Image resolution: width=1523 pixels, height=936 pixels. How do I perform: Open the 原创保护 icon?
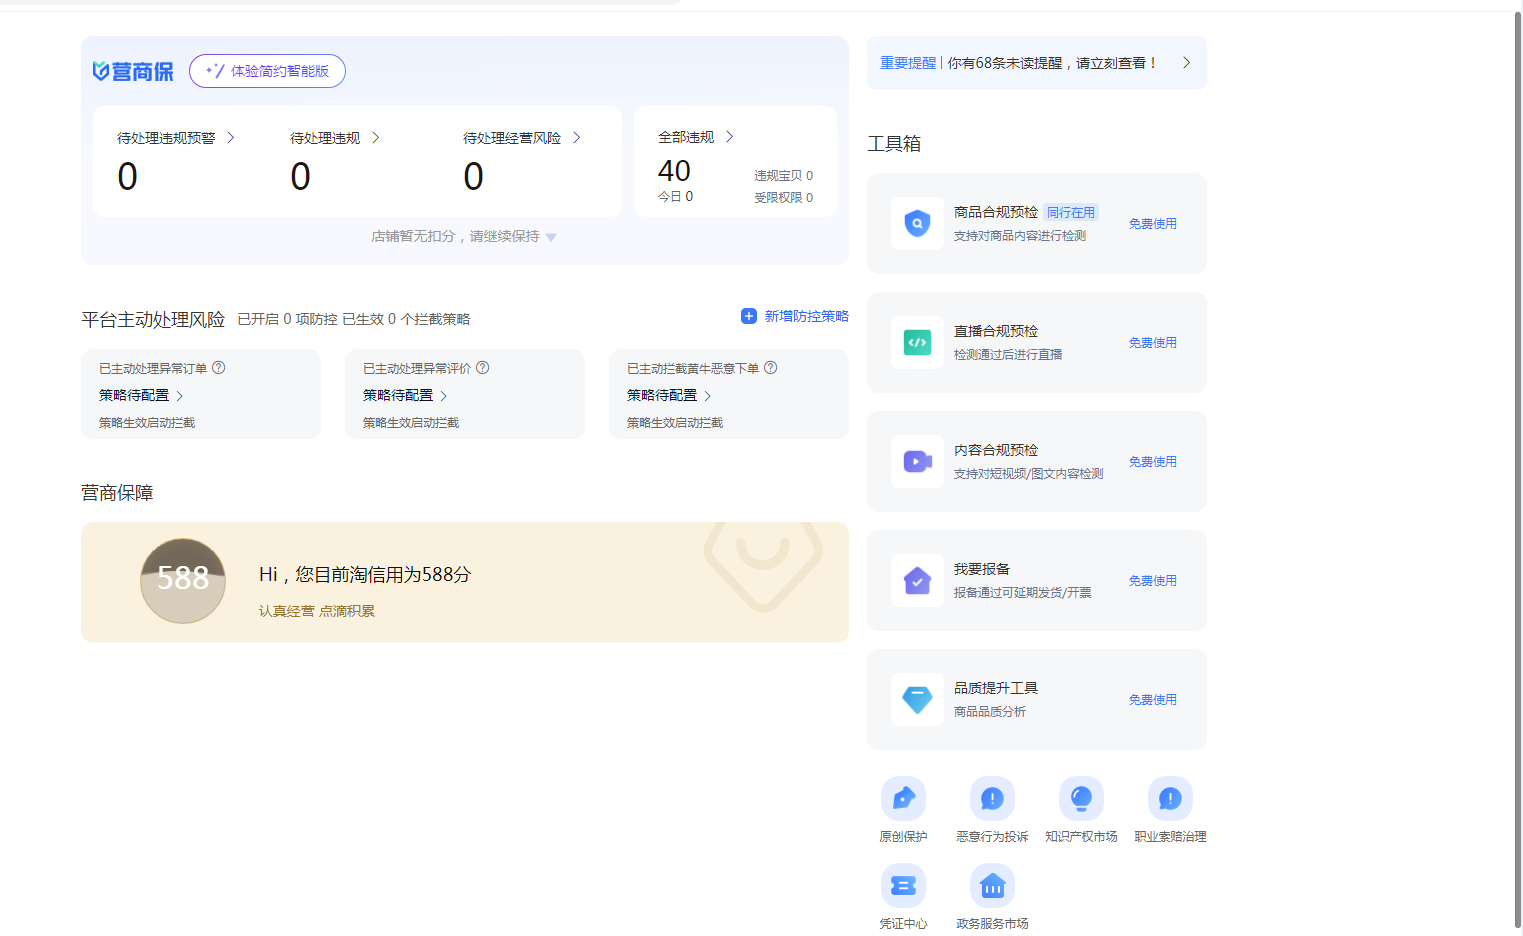[903, 798]
